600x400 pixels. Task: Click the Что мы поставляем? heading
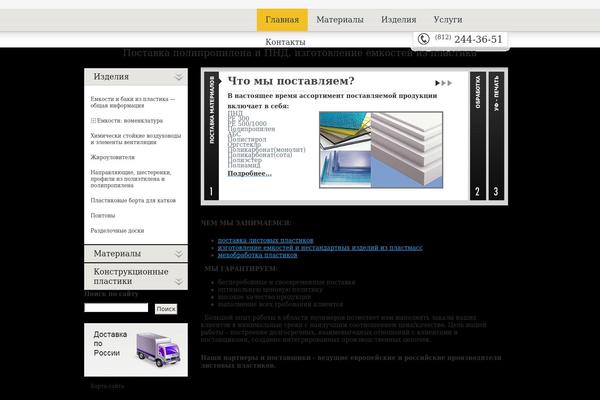tap(291, 81)
